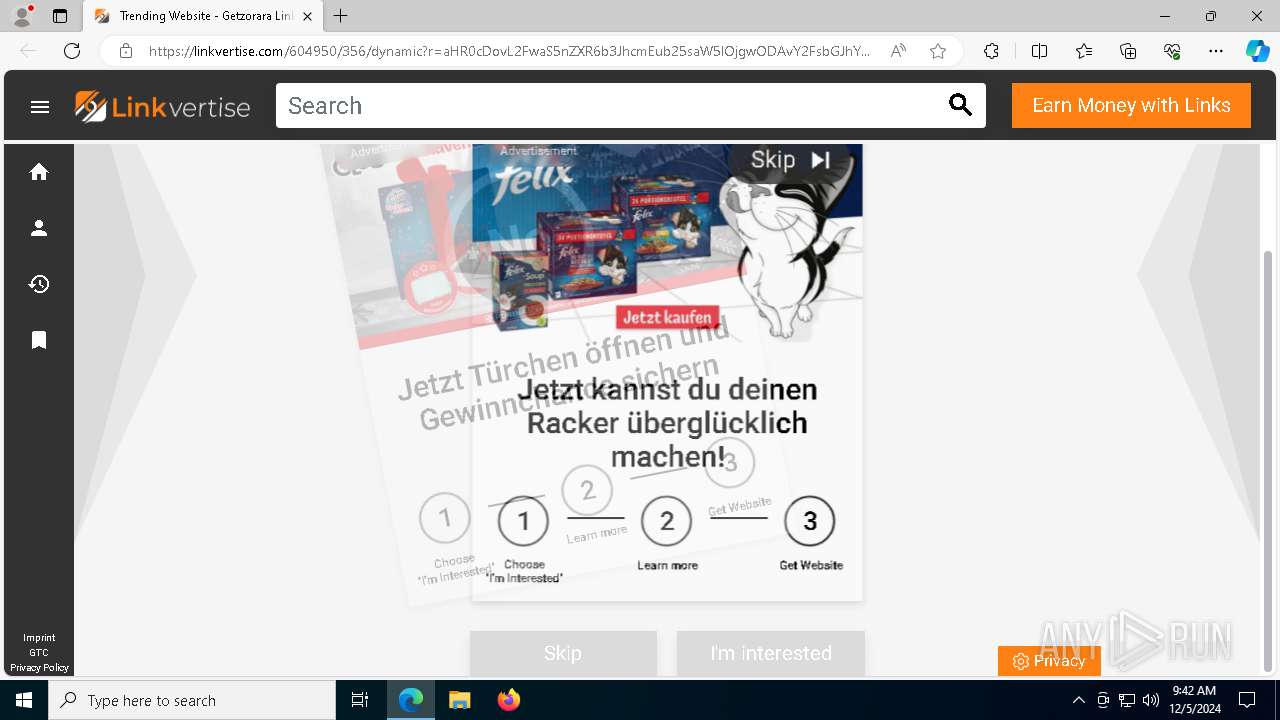Click the grey Skip button
Image resolution: width=1280 pixels, height=720 pixels.
(x=563, y=653)
